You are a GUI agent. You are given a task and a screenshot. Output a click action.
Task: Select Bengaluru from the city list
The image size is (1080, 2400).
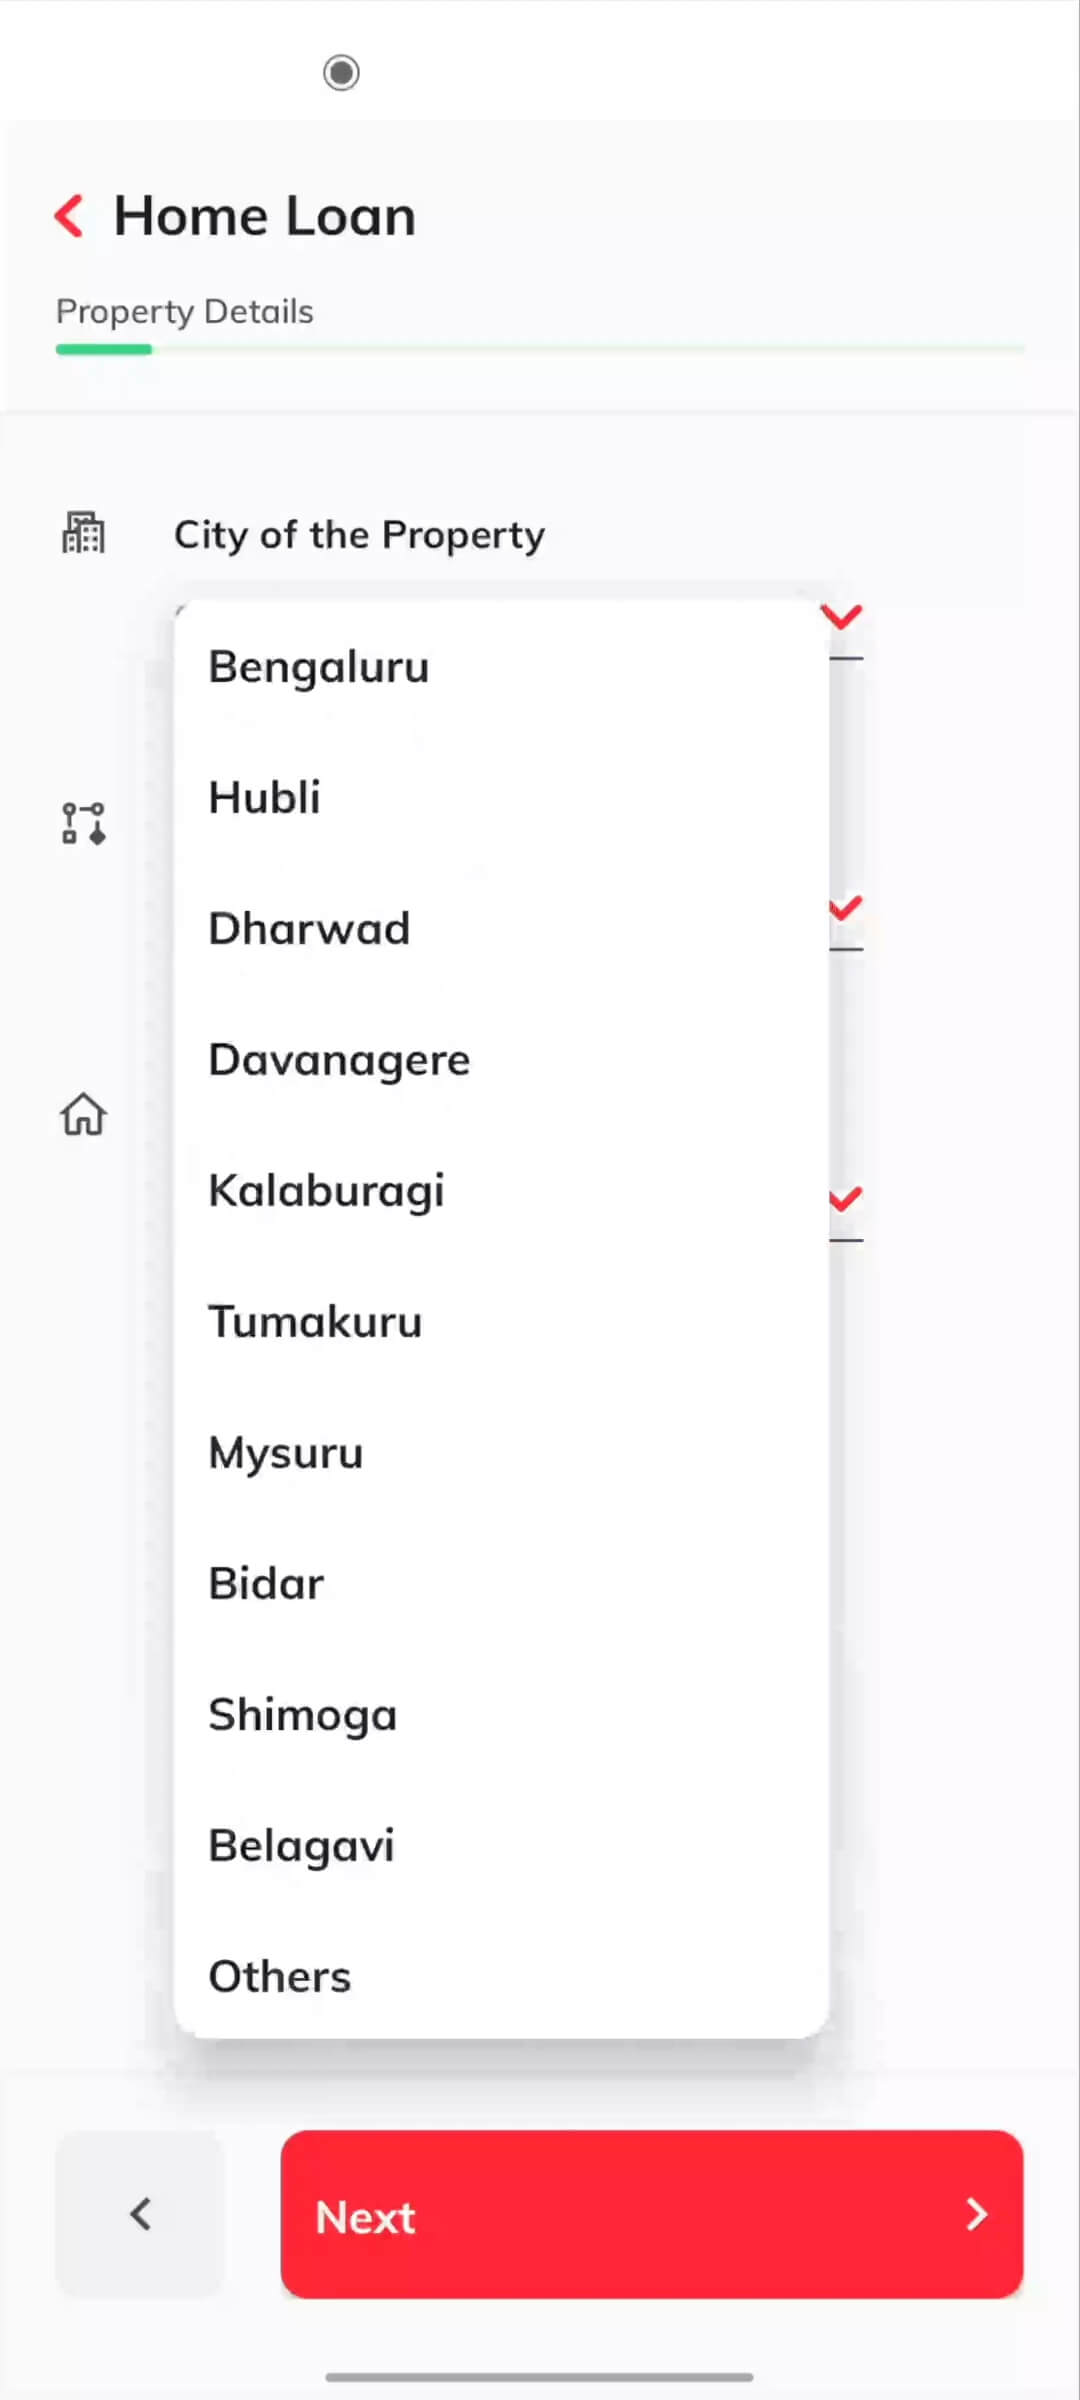tap(319, 667)
